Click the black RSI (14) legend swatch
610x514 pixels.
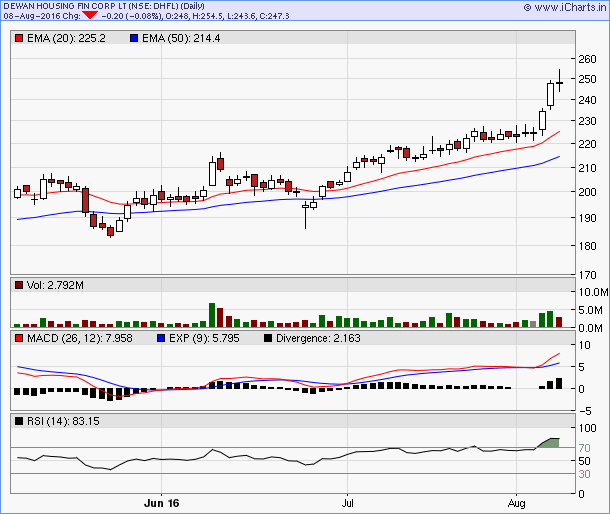(x=19, y=421)
